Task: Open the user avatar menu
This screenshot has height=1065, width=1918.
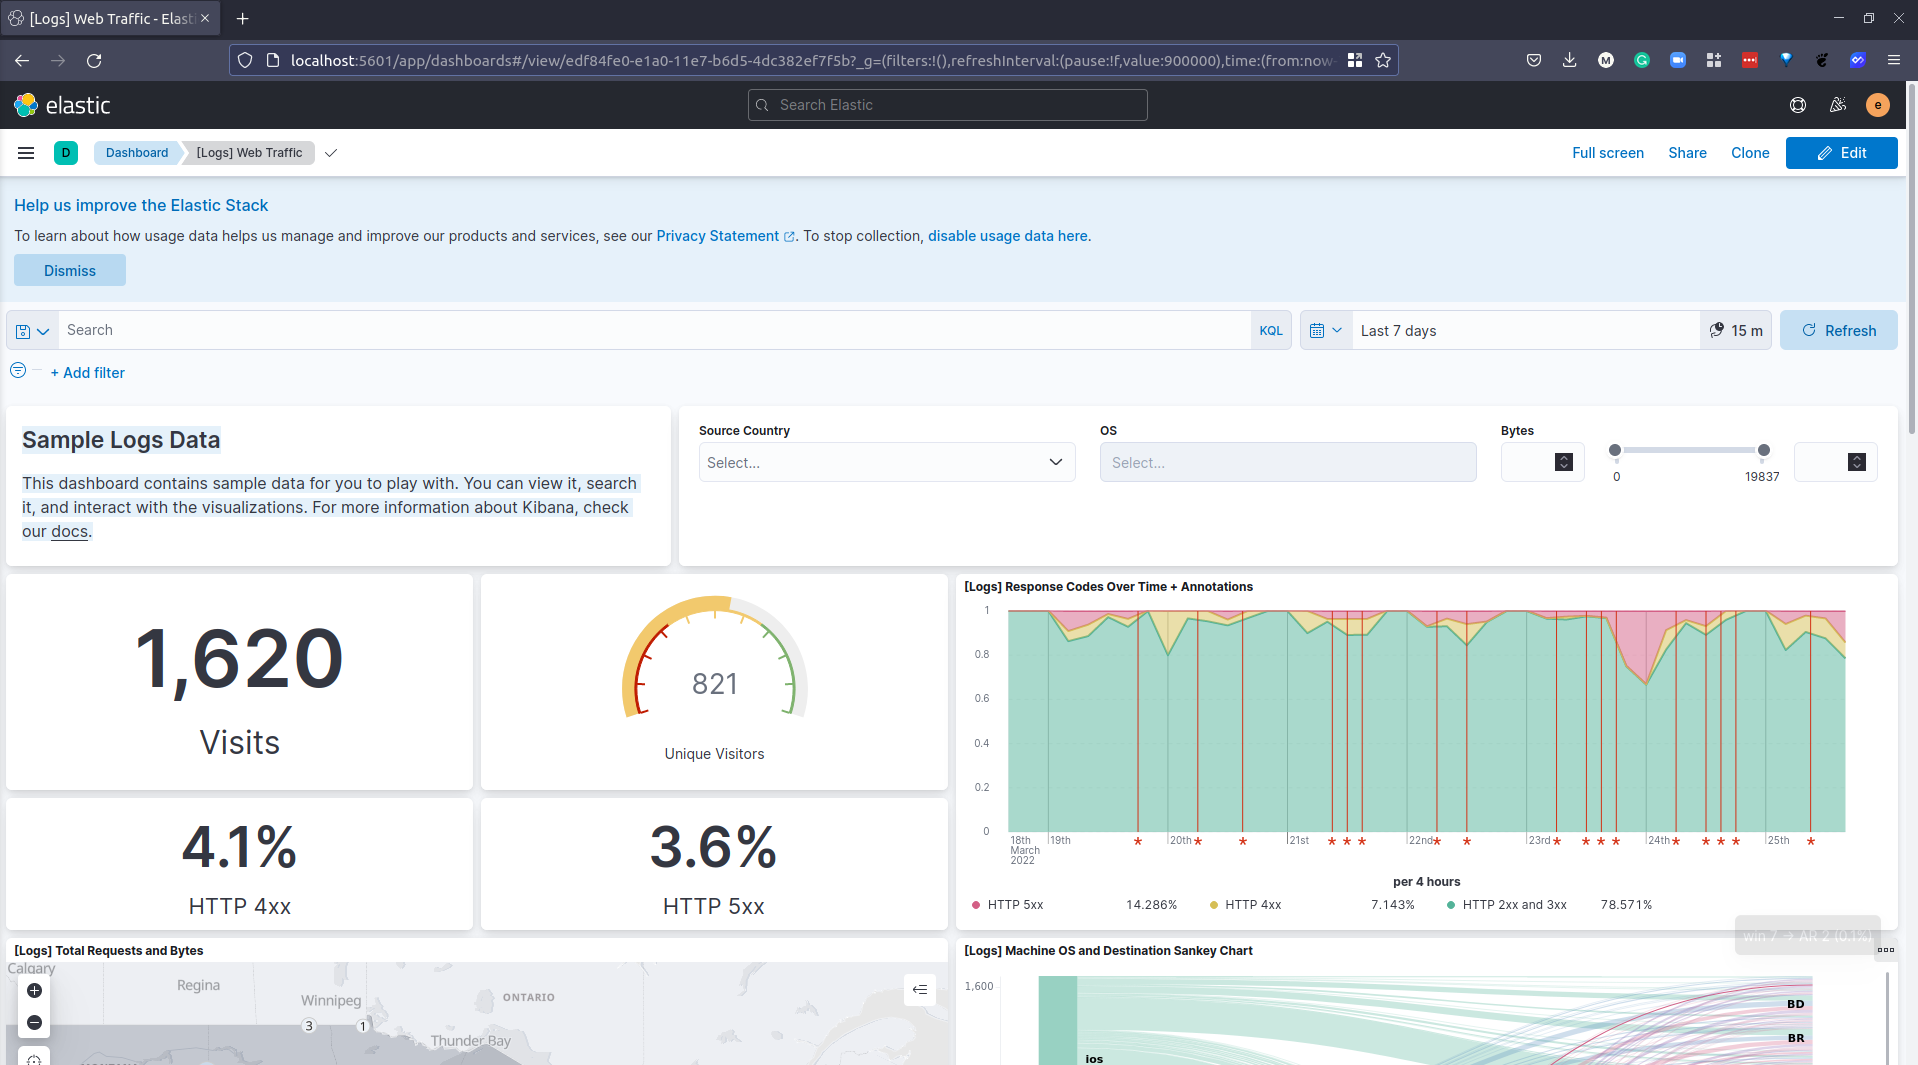Action: [1877, 105]
